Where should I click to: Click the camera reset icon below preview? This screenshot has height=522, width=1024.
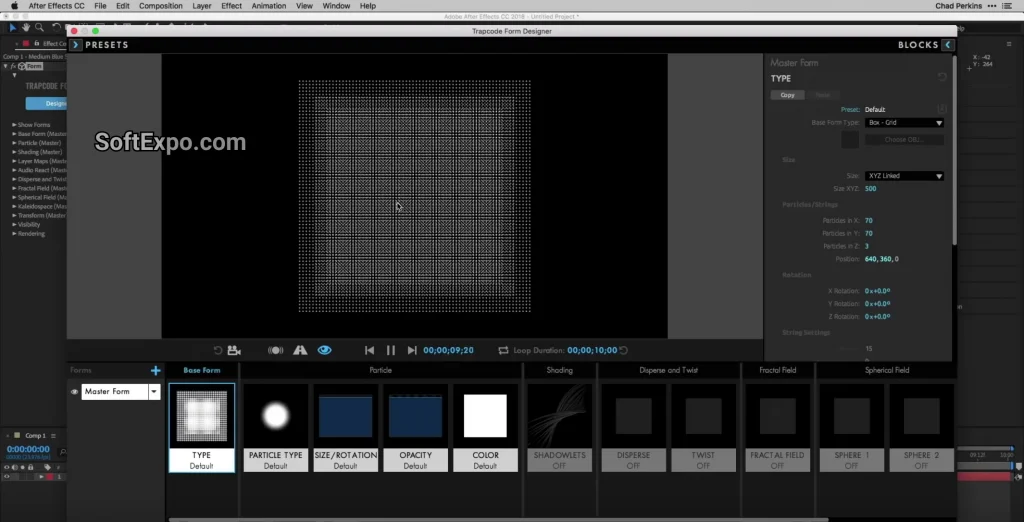(x=218, y=350)
